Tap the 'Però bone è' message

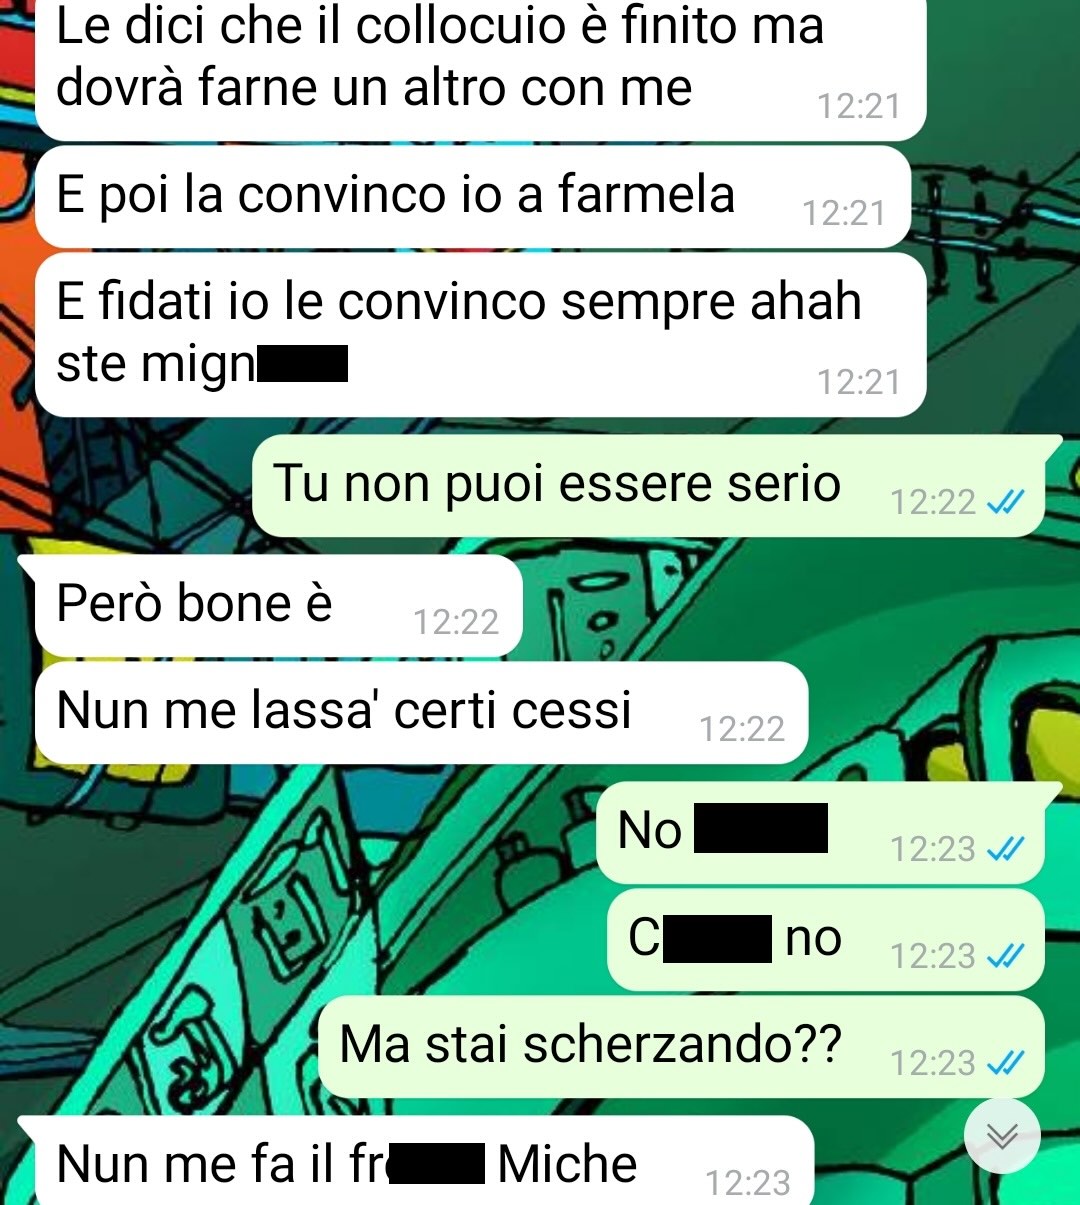tap(279, 606)
